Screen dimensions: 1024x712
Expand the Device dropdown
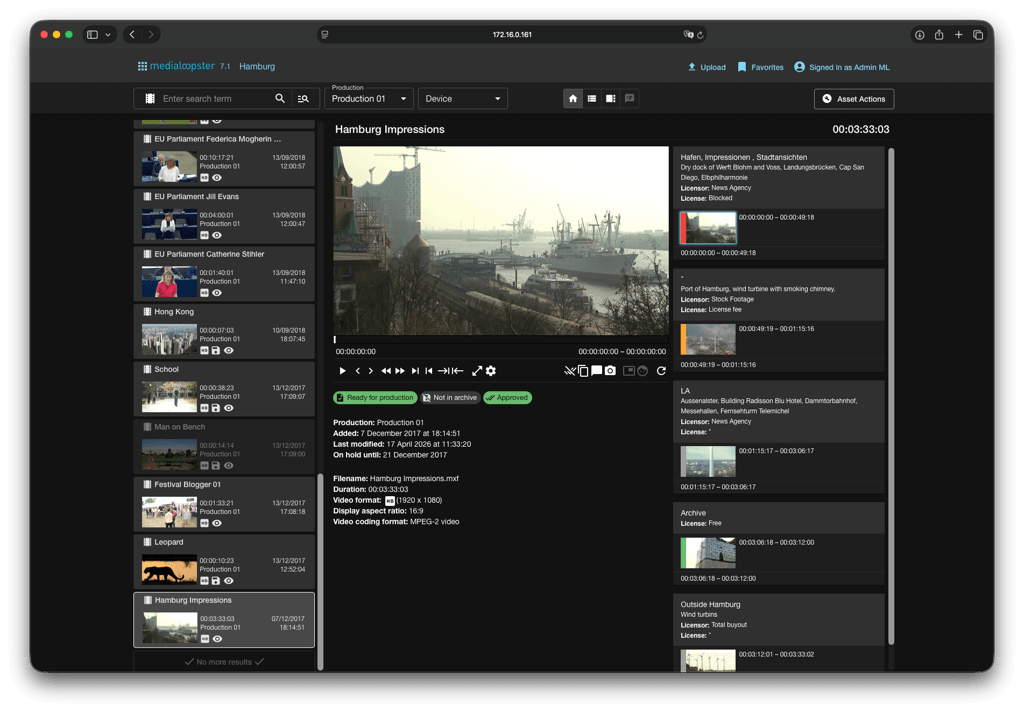pyautogui.click(x=462, y=99)
